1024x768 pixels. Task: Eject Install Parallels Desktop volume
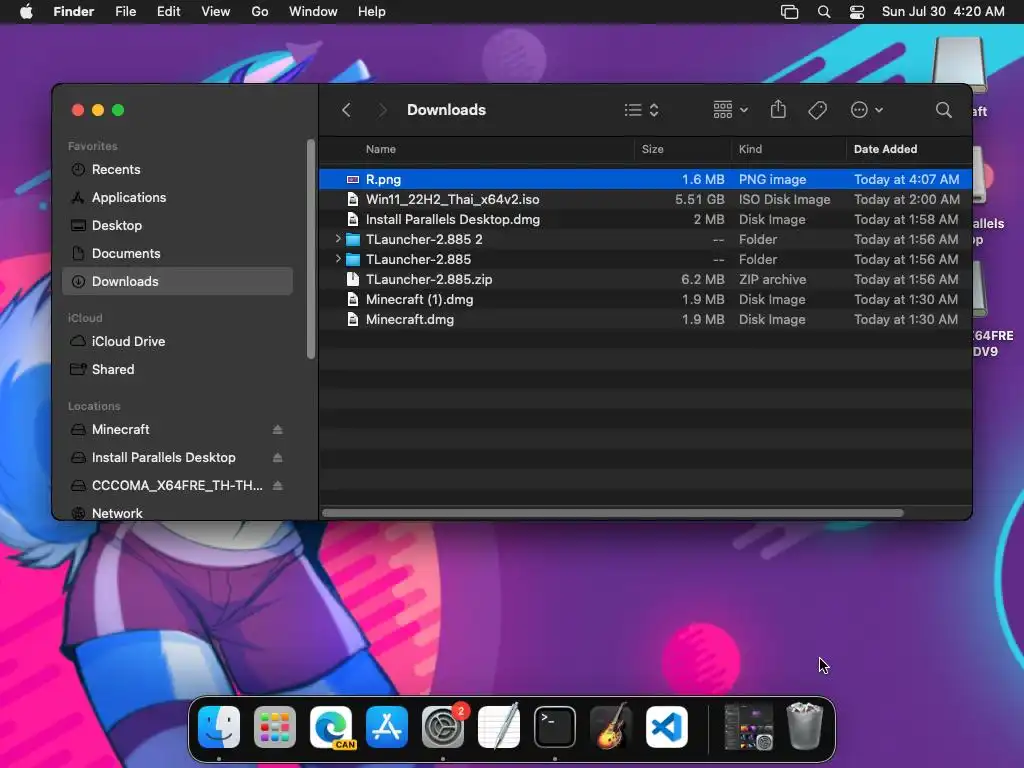[x=278, y=457]
